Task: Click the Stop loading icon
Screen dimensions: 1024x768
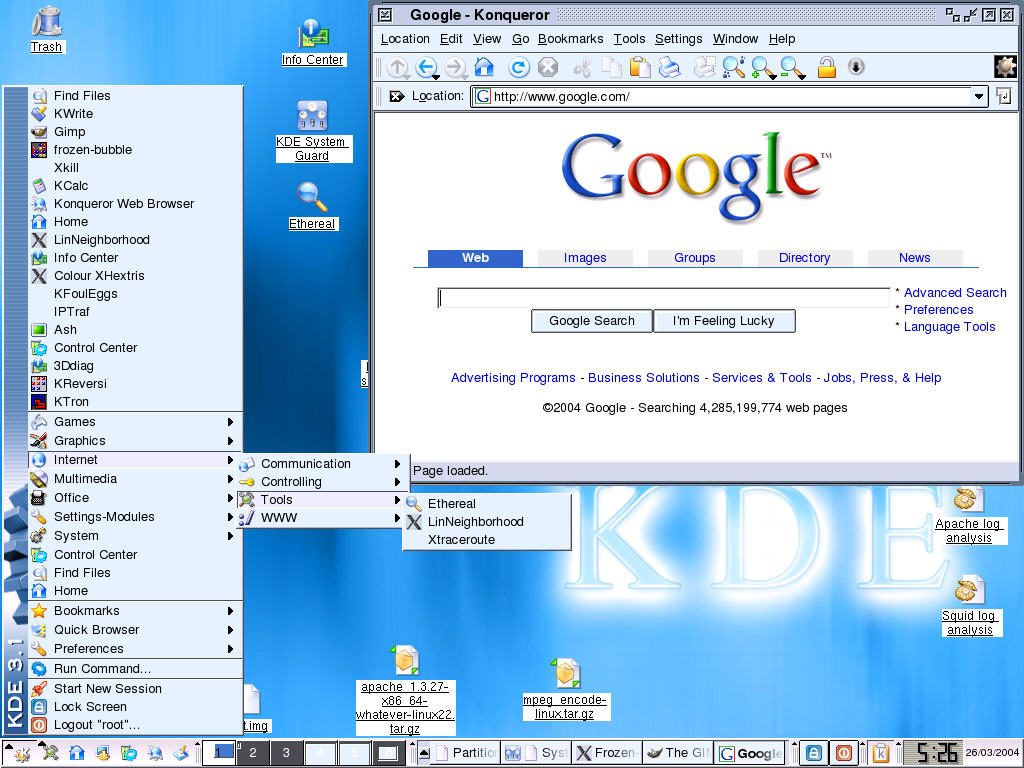Action: 548,67
